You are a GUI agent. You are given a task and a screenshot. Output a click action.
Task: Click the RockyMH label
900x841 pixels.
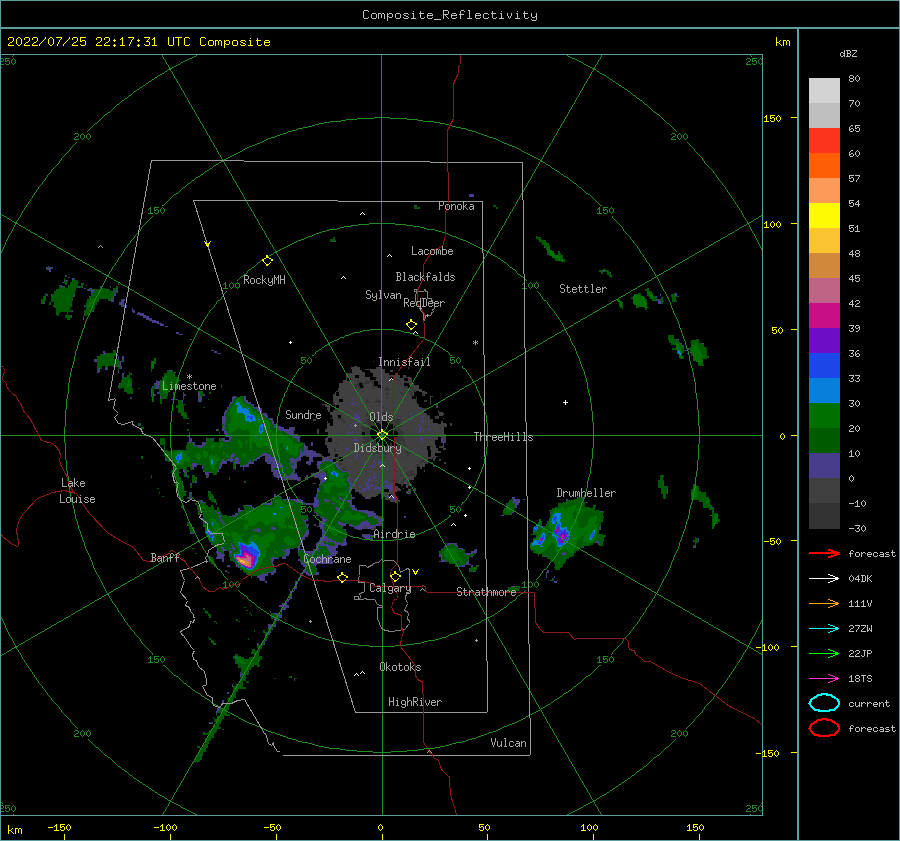click(264, 280)
